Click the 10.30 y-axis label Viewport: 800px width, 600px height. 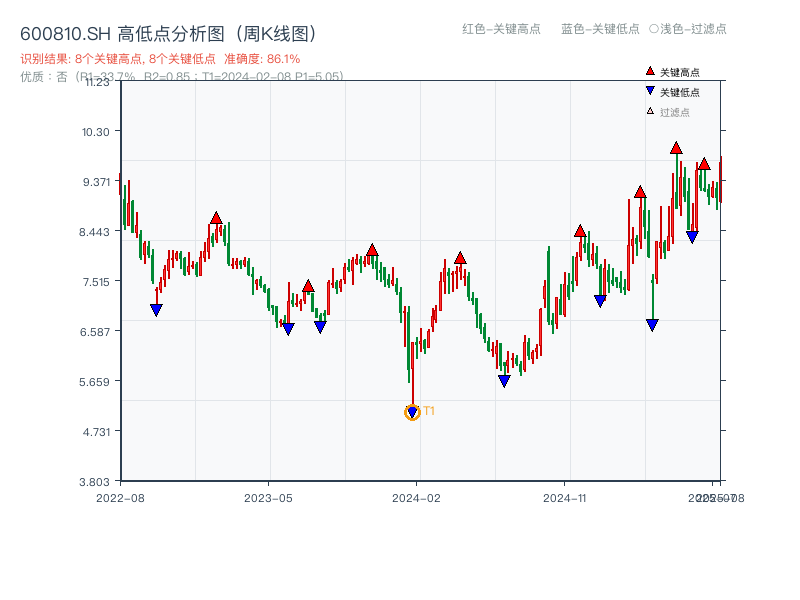point(96,132)
